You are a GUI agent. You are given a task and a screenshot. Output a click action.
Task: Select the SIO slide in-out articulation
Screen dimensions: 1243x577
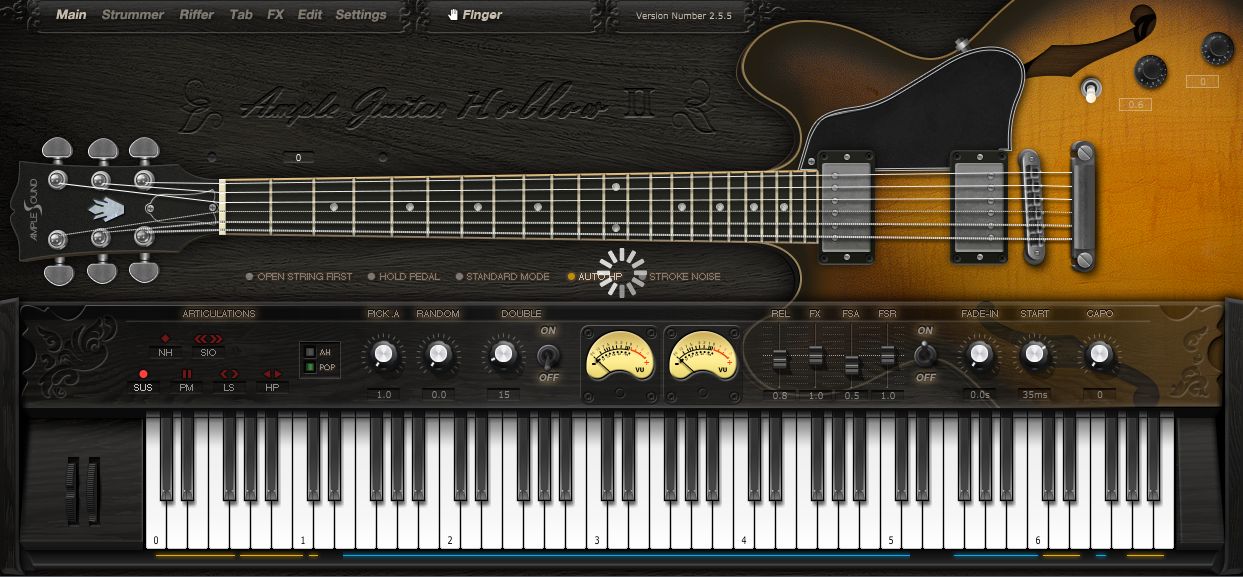208,346
